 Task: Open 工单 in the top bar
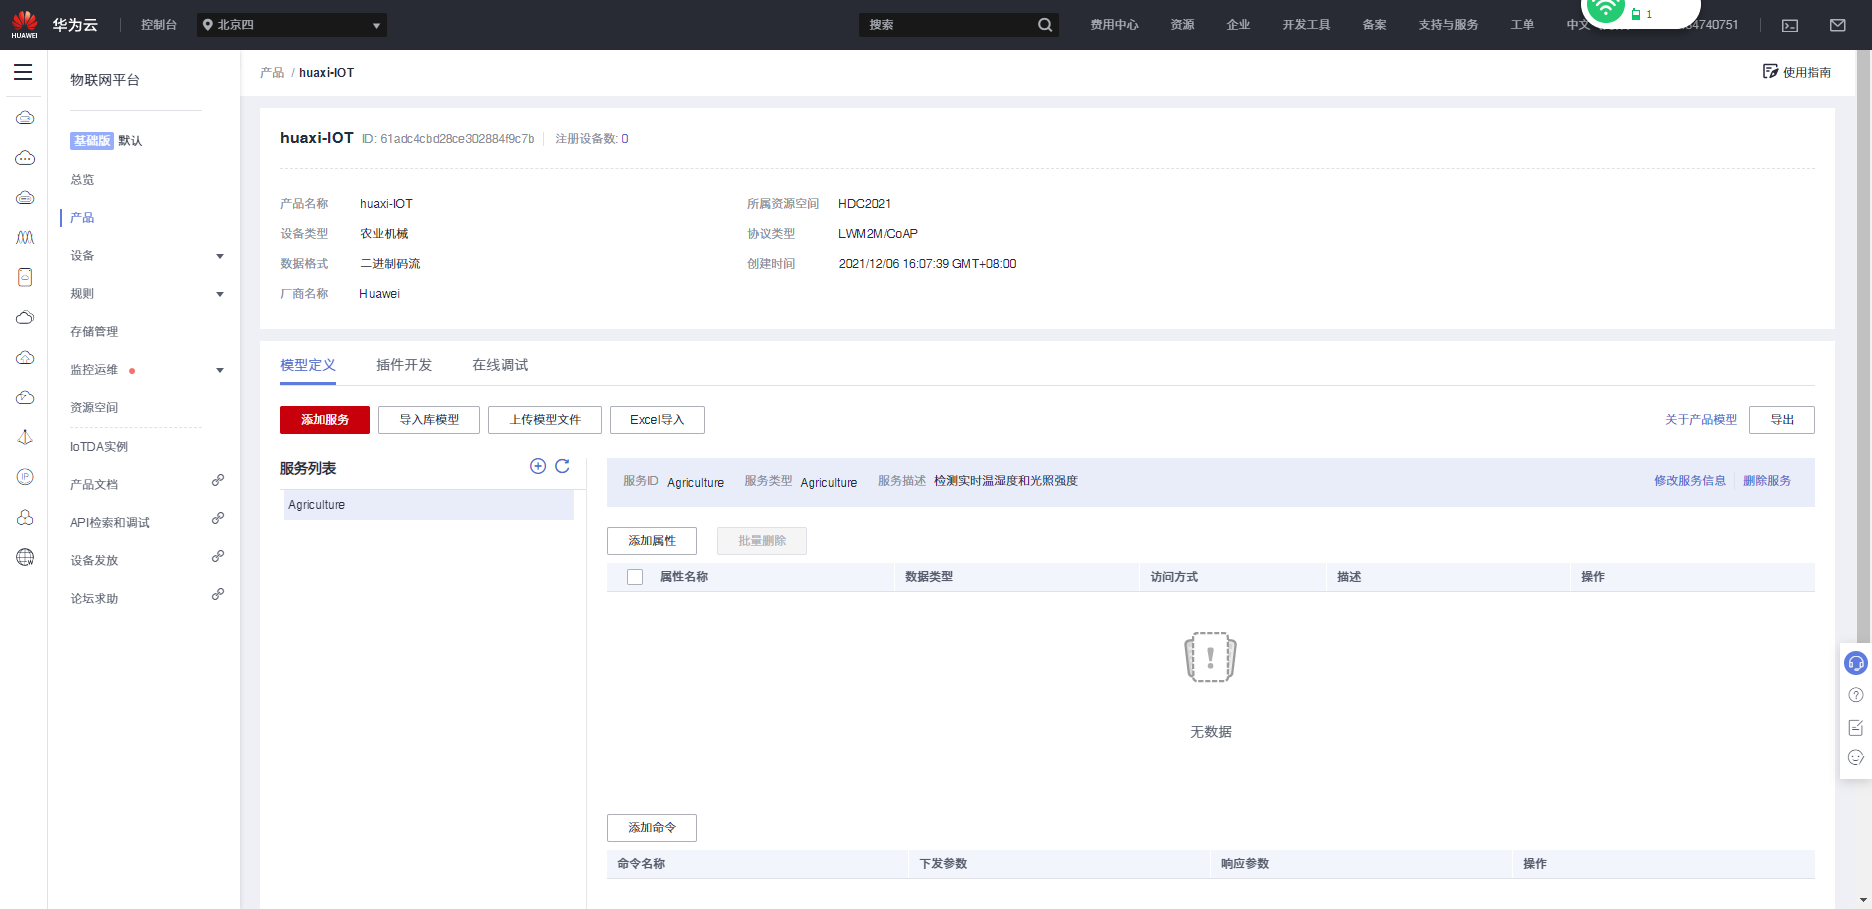1522,25
